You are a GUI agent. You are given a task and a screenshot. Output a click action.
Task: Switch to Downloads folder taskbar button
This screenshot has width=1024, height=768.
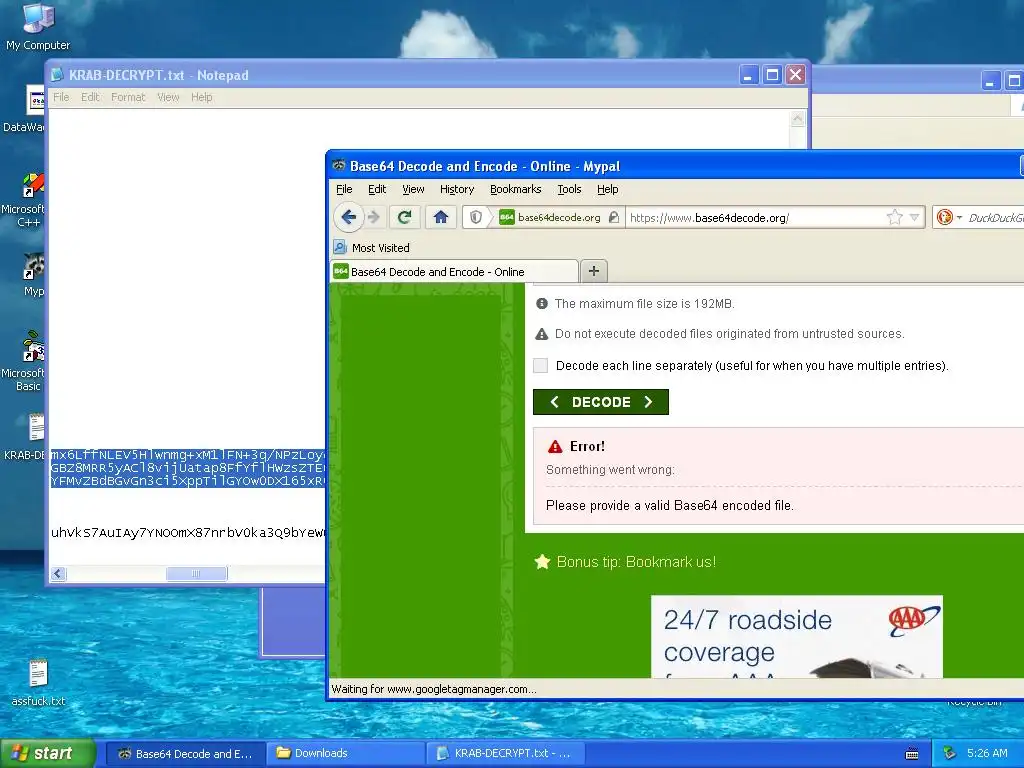345,754
